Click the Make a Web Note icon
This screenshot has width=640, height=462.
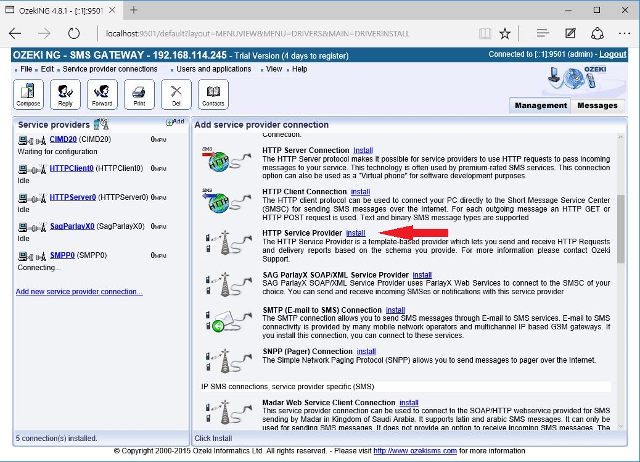coord(570,33)
